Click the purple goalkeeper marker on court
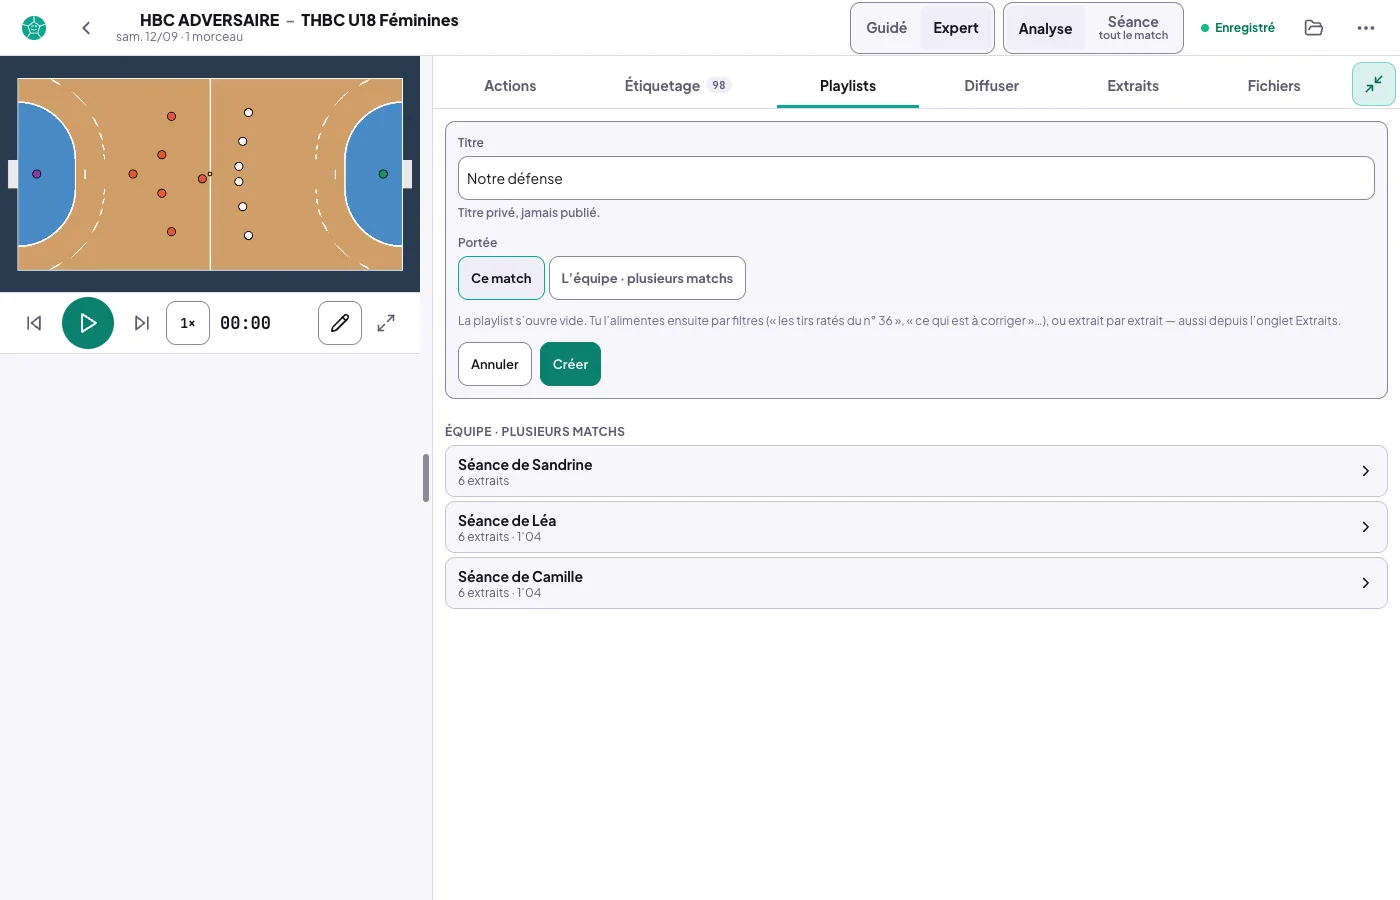Screen dimensions: 1400x900 click(x=37, y=174)
